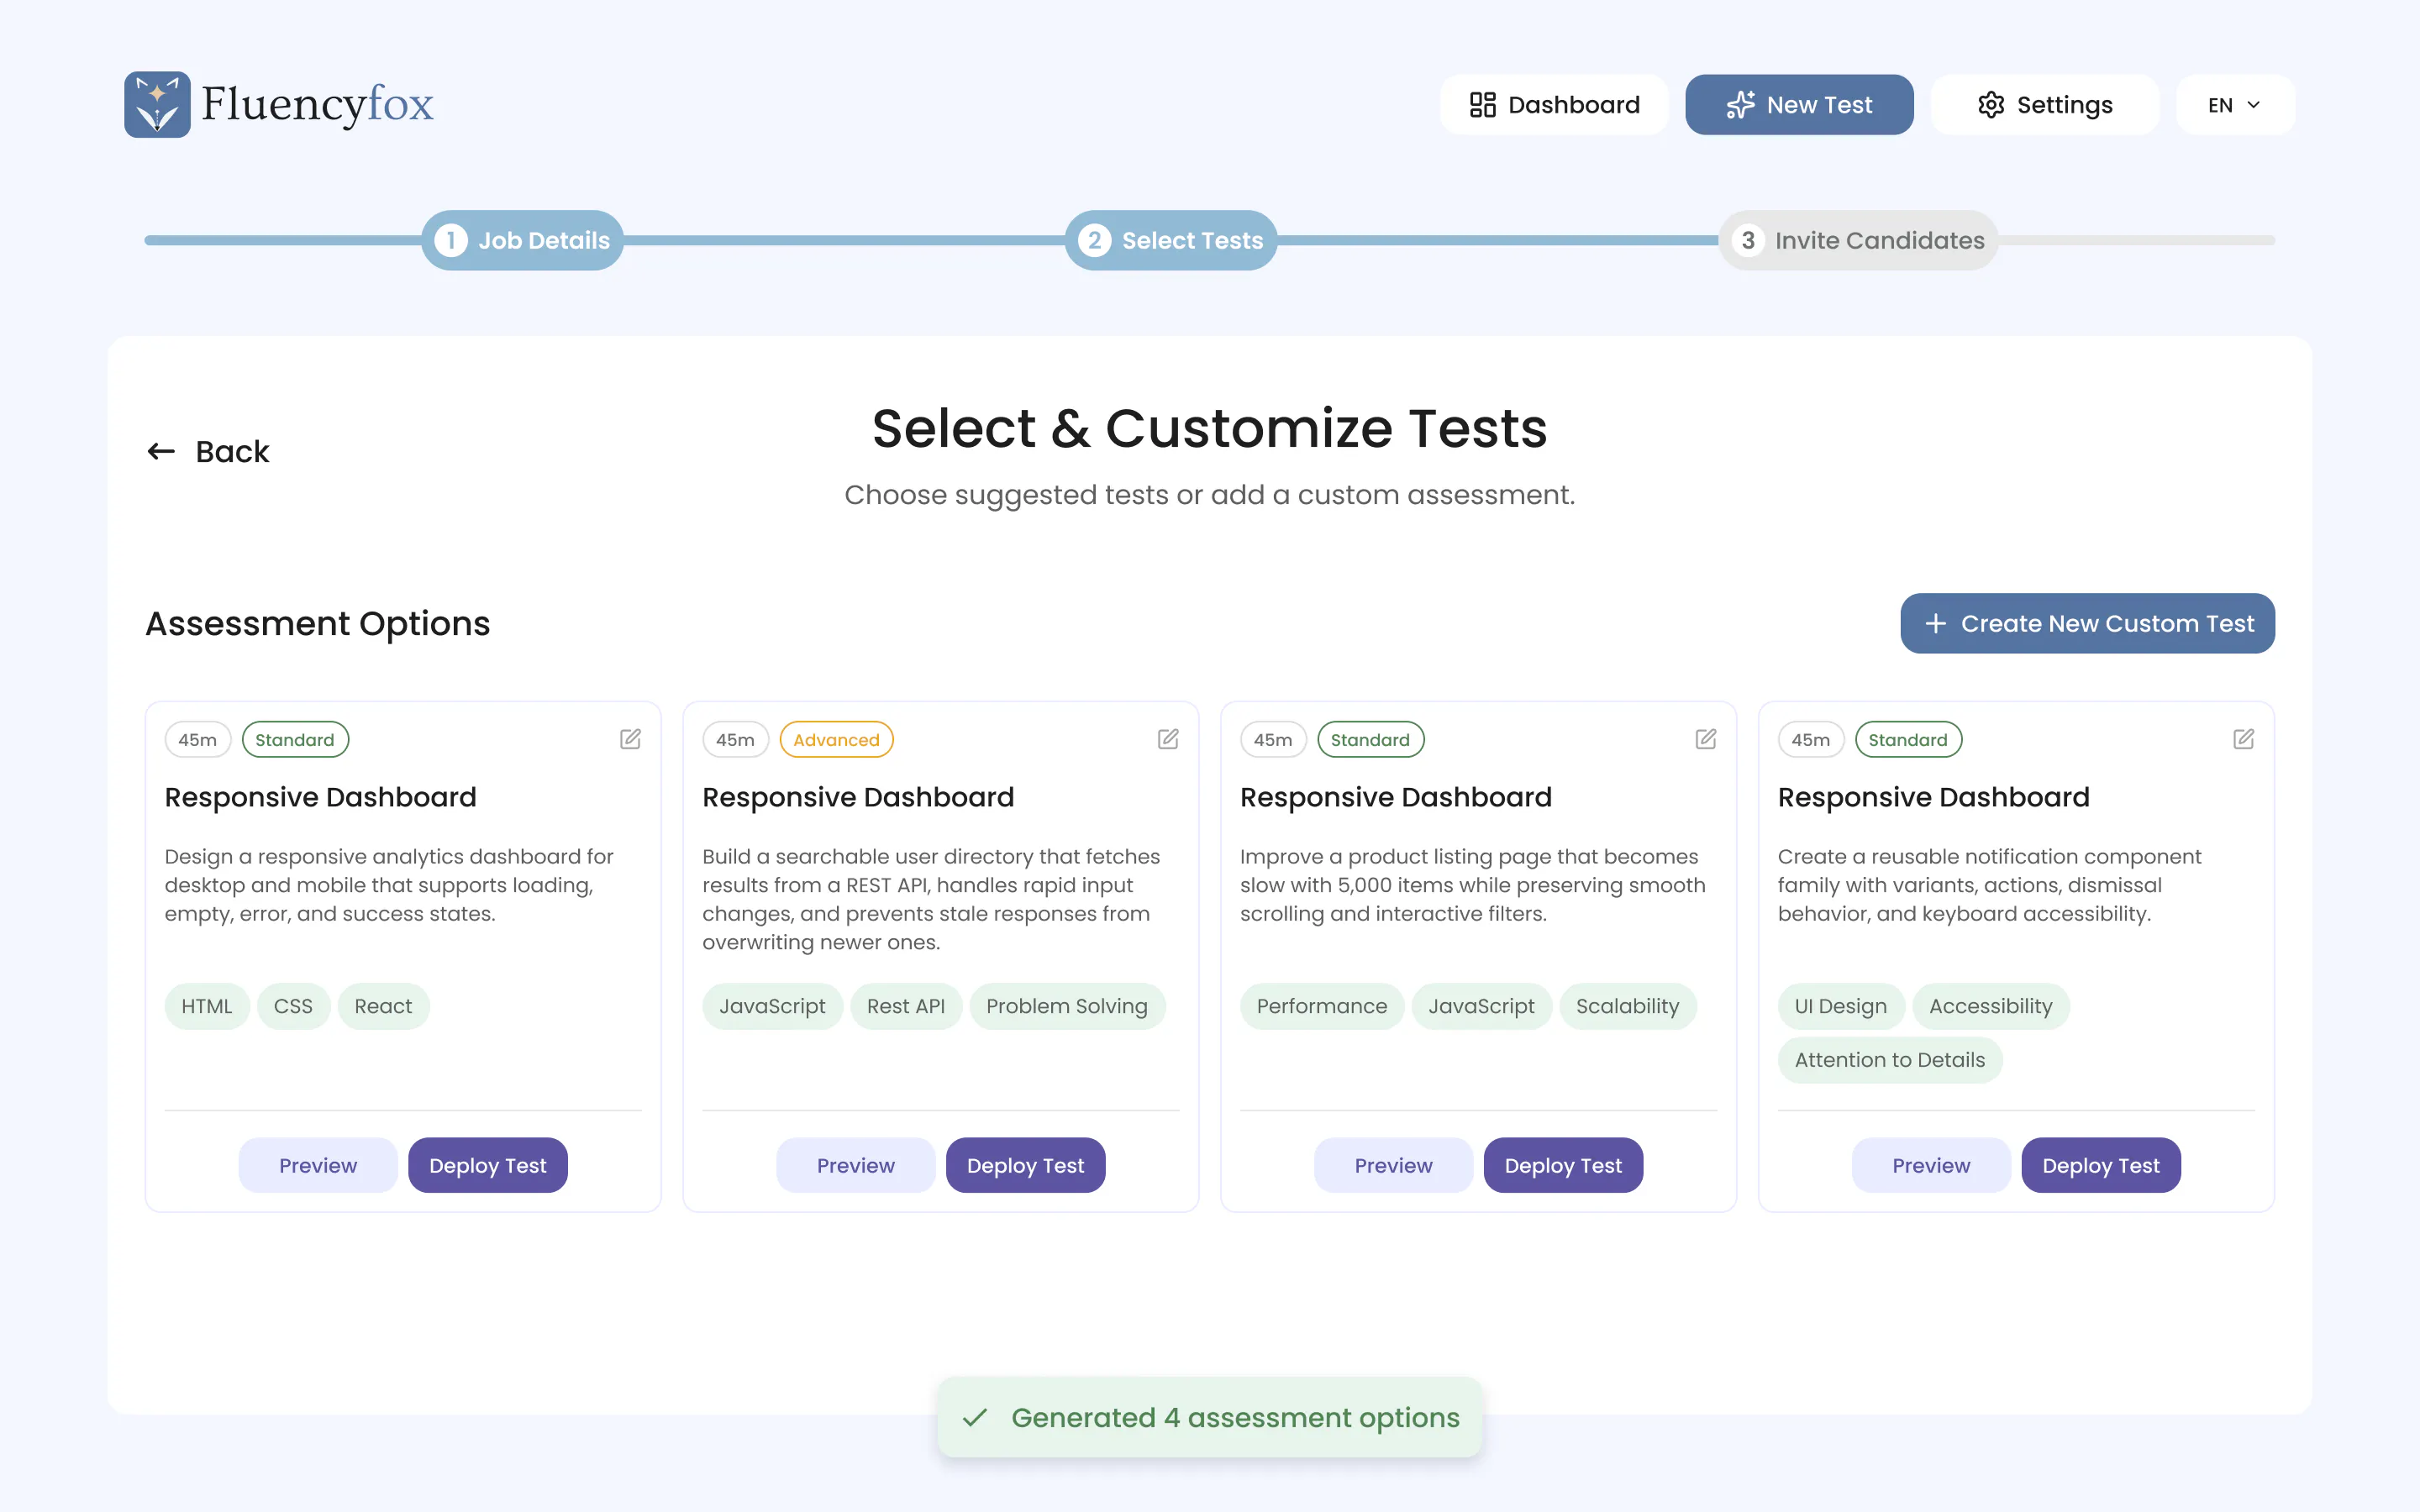Viewport: 2420px width, 1512px height.
Task: Click the HTML skill tag
Action: 207,1006
